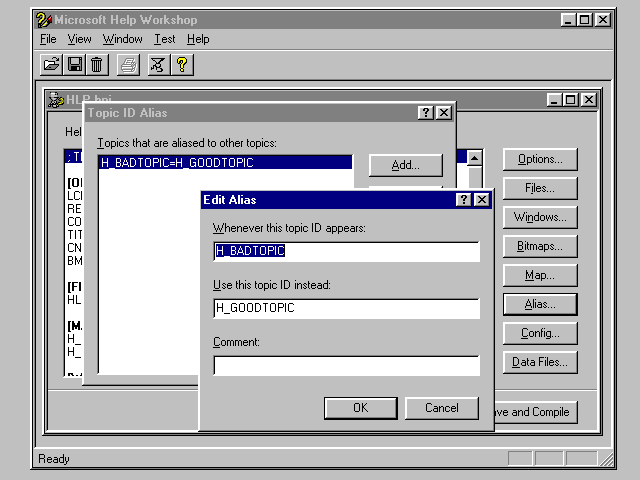Open the Window menu
The height and width of the screenshot is (480, 640).
point(122,39)
